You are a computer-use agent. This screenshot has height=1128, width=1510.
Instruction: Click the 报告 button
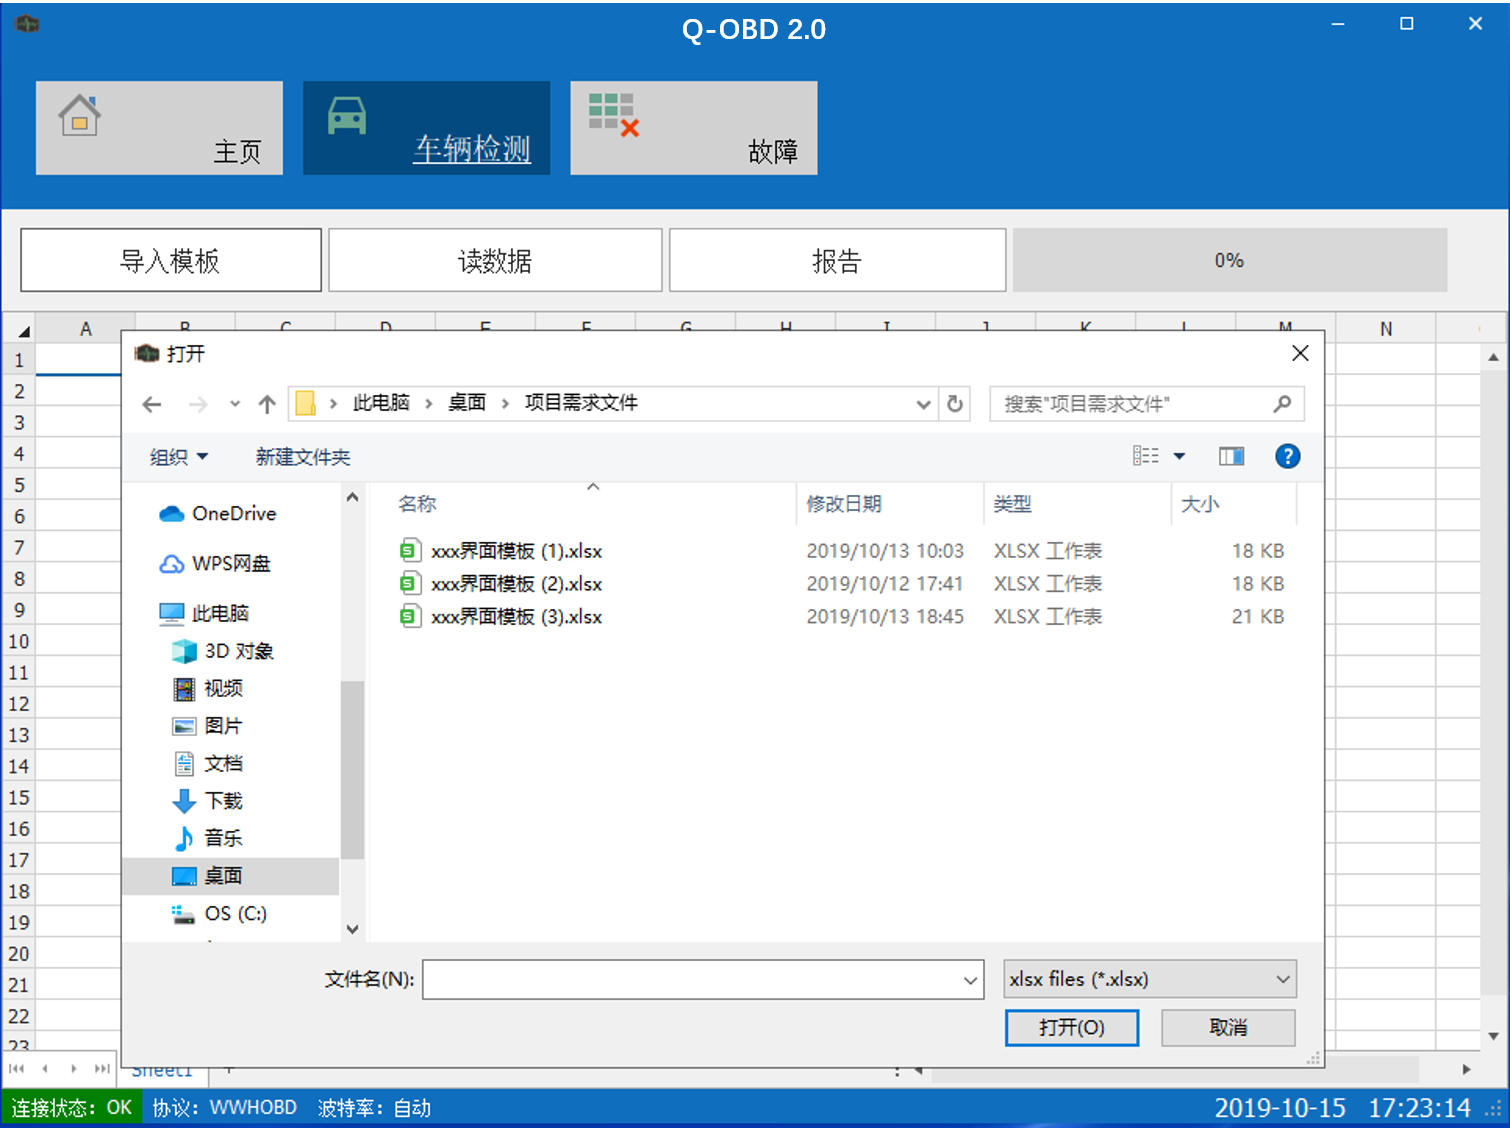coord(837,260)
